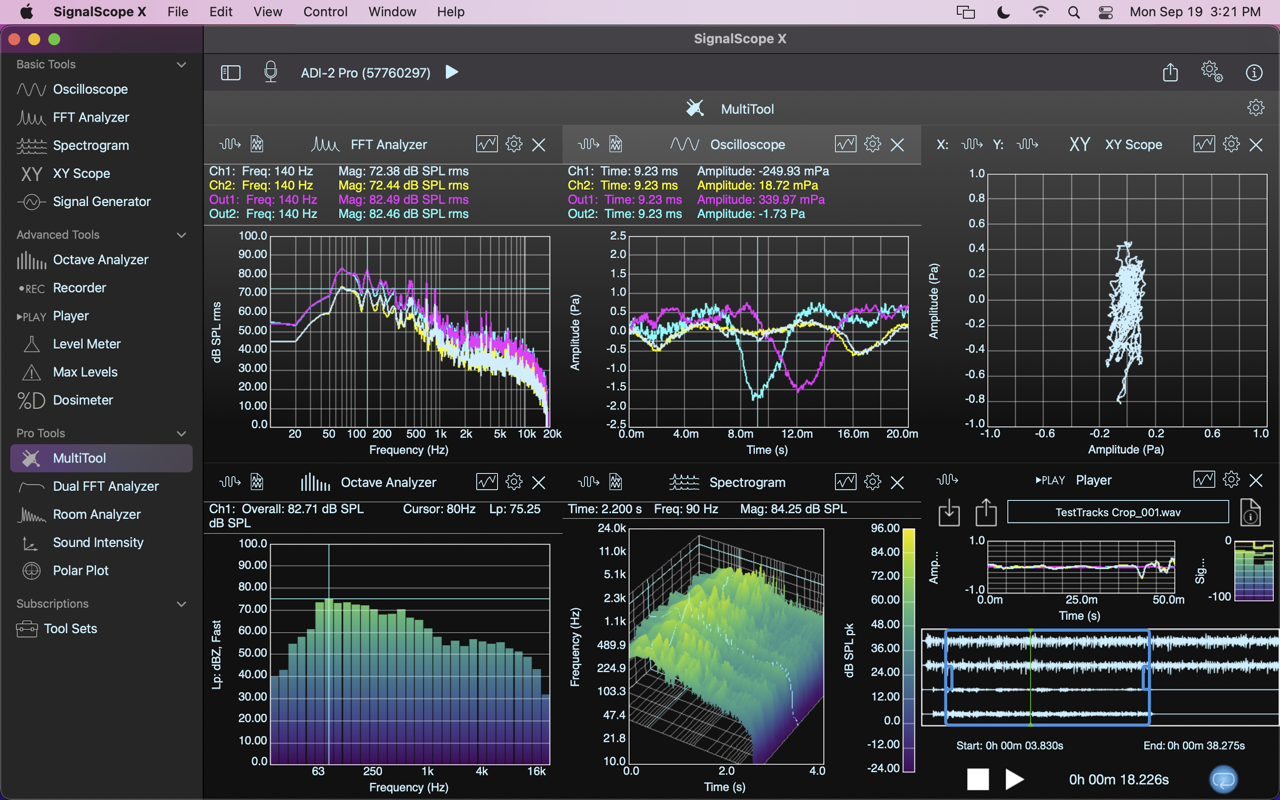The height and width of the screenshot is (800, 1280).
Task: Open the Window menu
Action: (x=392, y=12)
